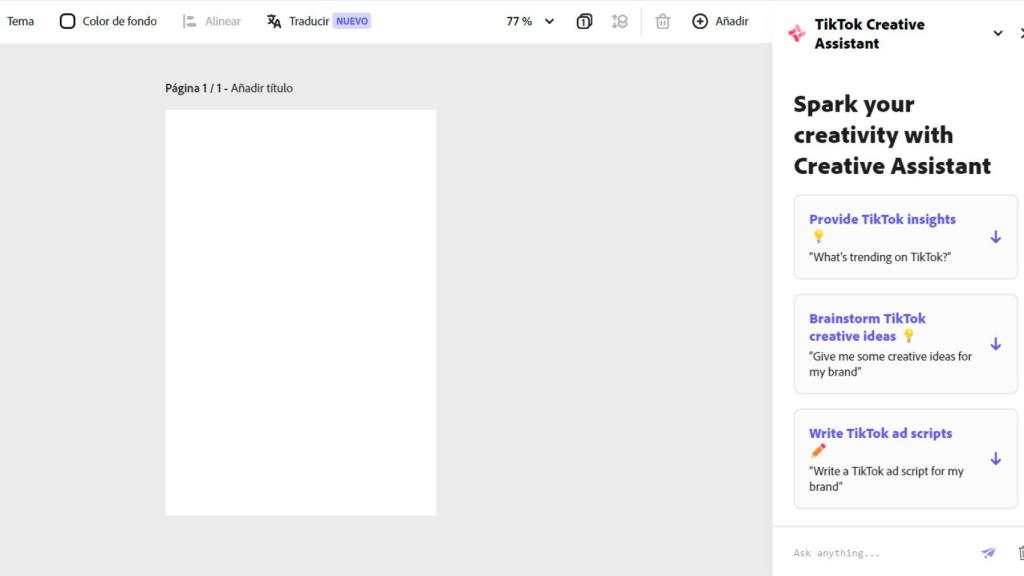
Task: Click the Alinear align icon
Action: tap(189, 21)
